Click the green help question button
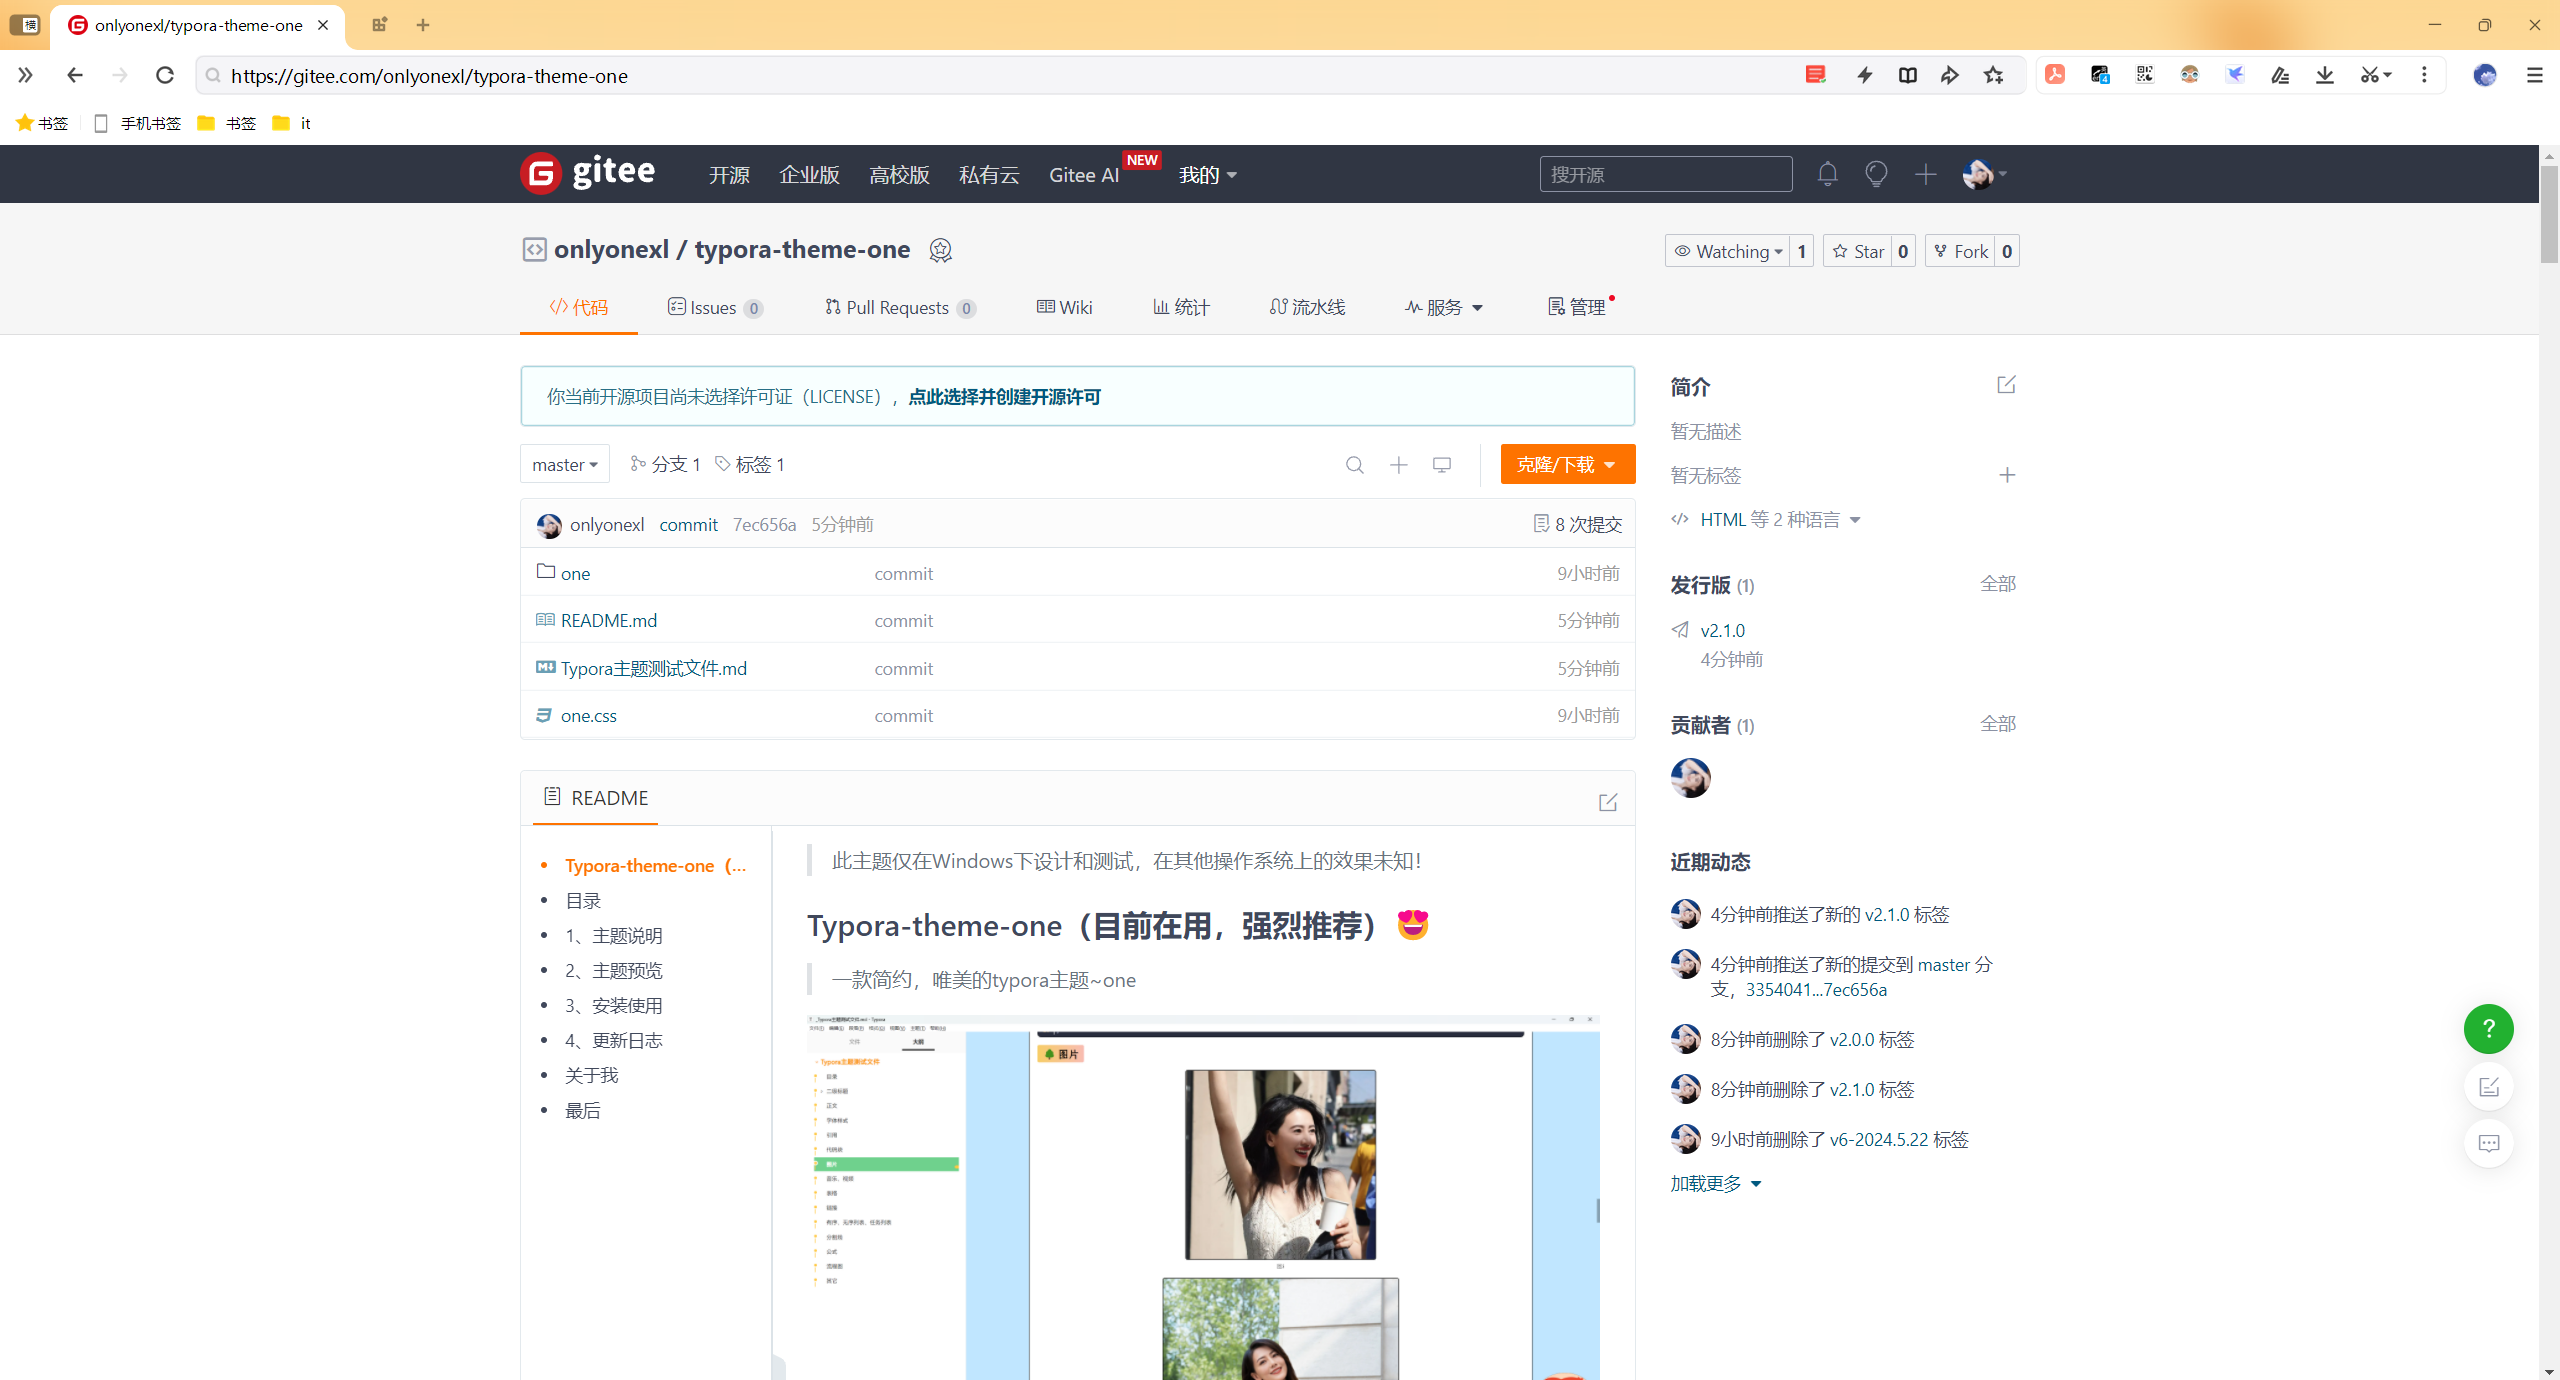The height and width of the screenshot is (1380, 2560). click(2488, 1029)
